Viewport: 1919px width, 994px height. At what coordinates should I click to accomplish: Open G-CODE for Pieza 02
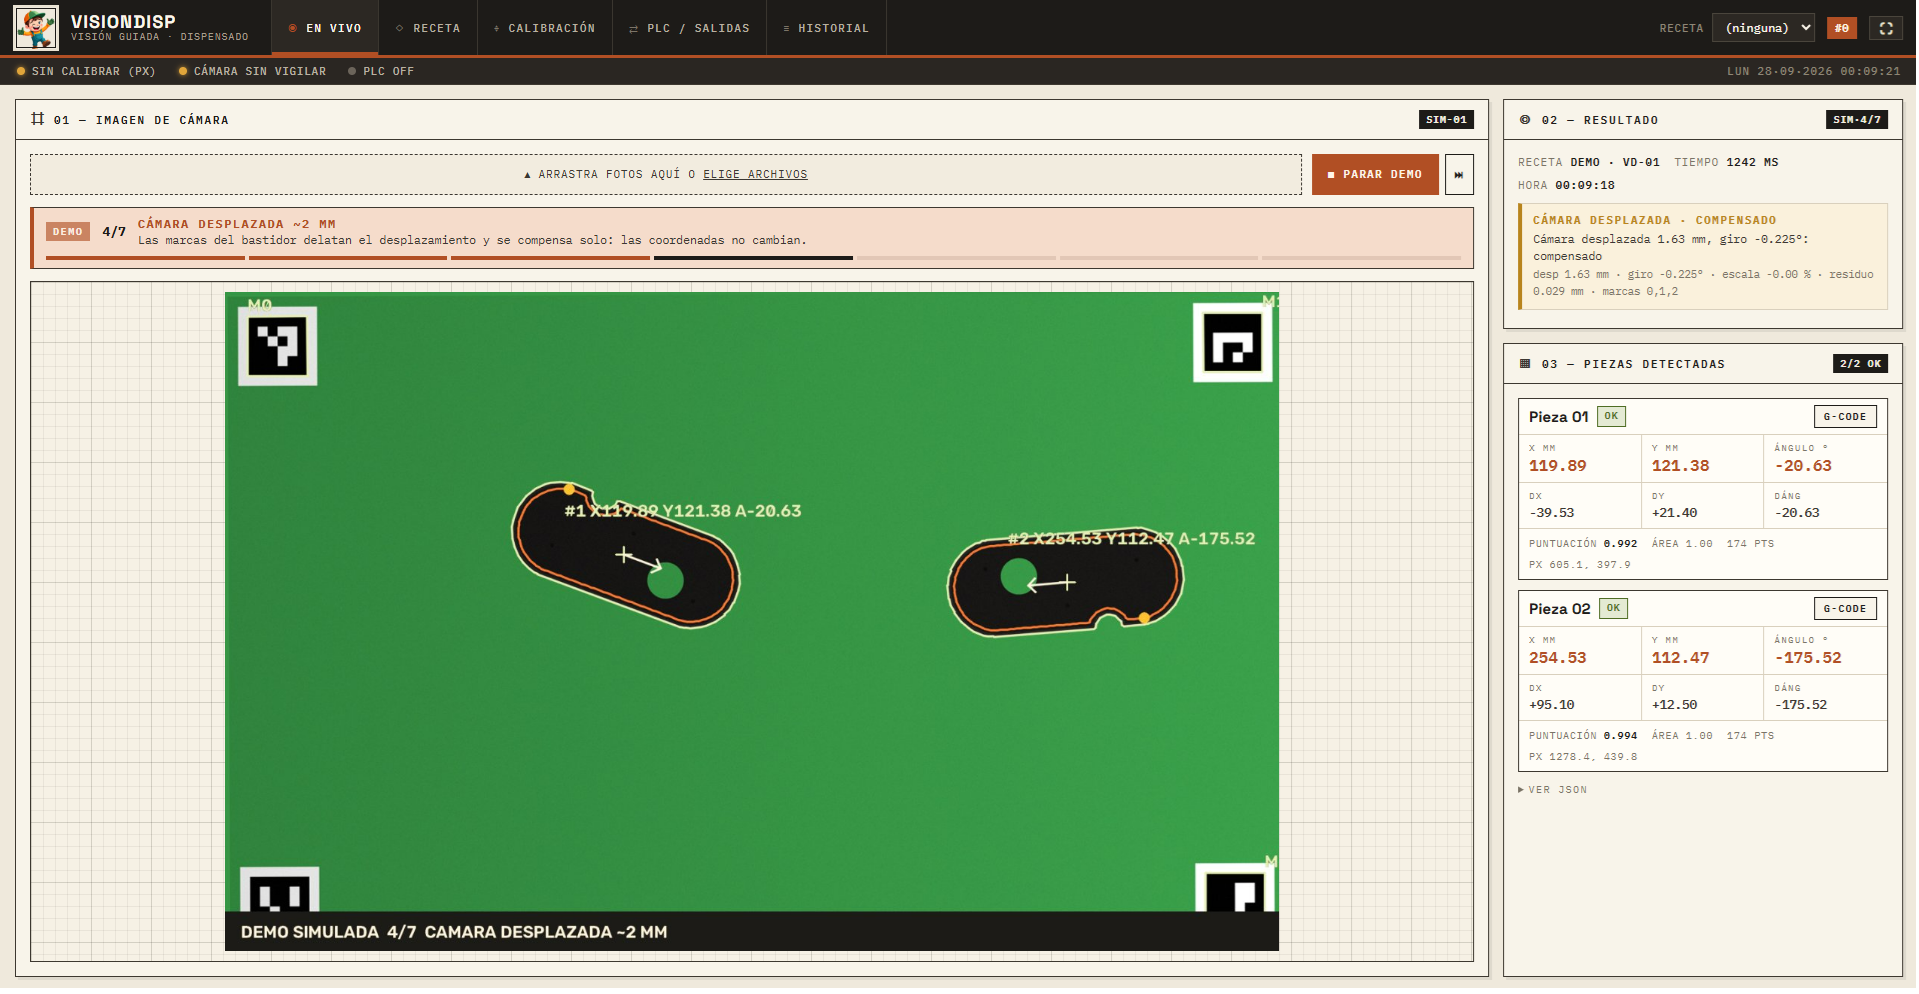(1845, 609)
